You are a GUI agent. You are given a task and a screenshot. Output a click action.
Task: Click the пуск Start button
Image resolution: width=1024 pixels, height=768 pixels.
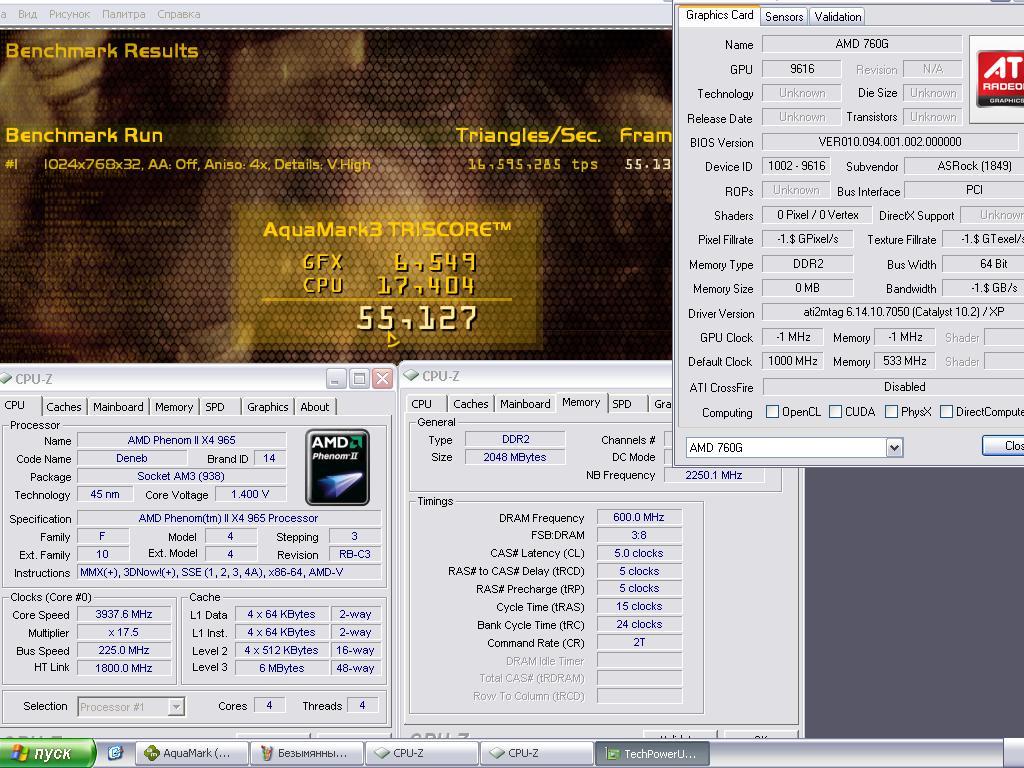tap(48, 753)
